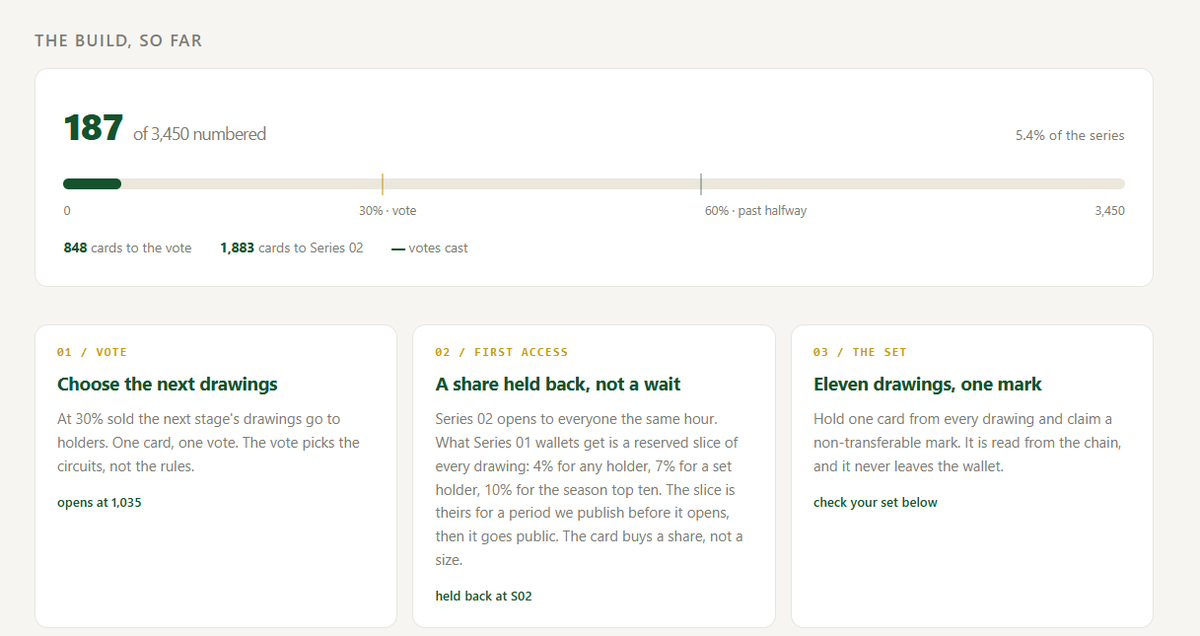This screenshot has height=636, width=1200.
Task: Click the paragraph starting 'Hold one card'
Action: click(x=967, y=443)
